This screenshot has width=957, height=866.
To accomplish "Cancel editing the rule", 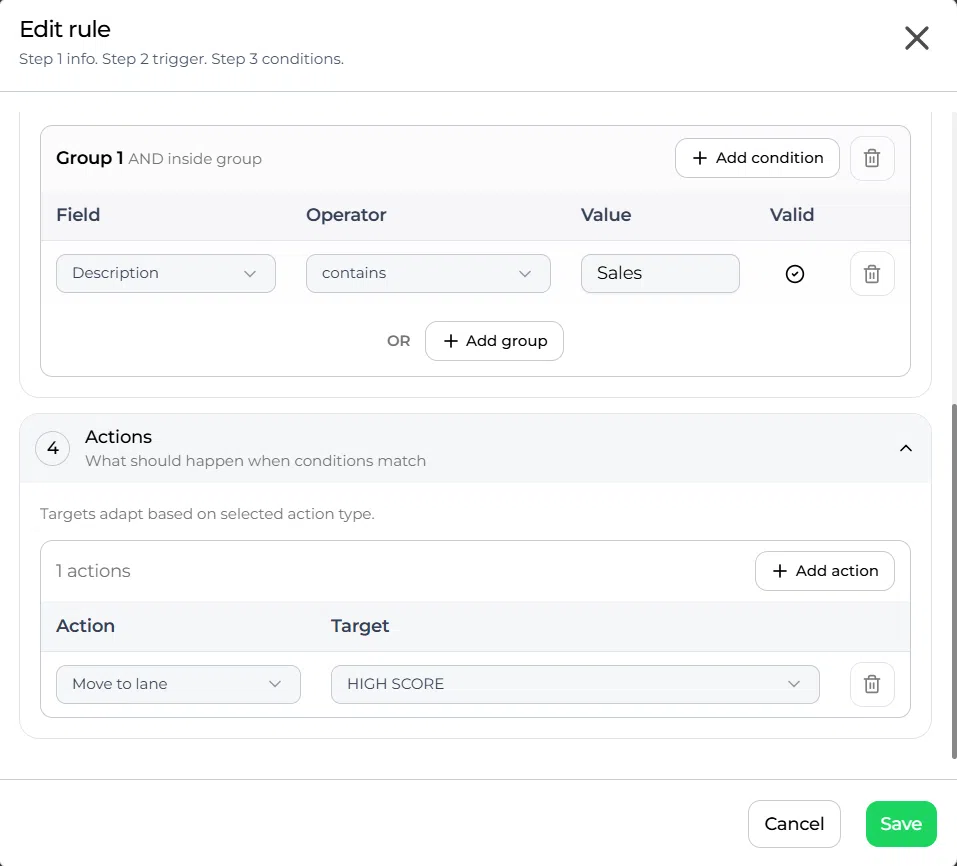I will point(794,824).
